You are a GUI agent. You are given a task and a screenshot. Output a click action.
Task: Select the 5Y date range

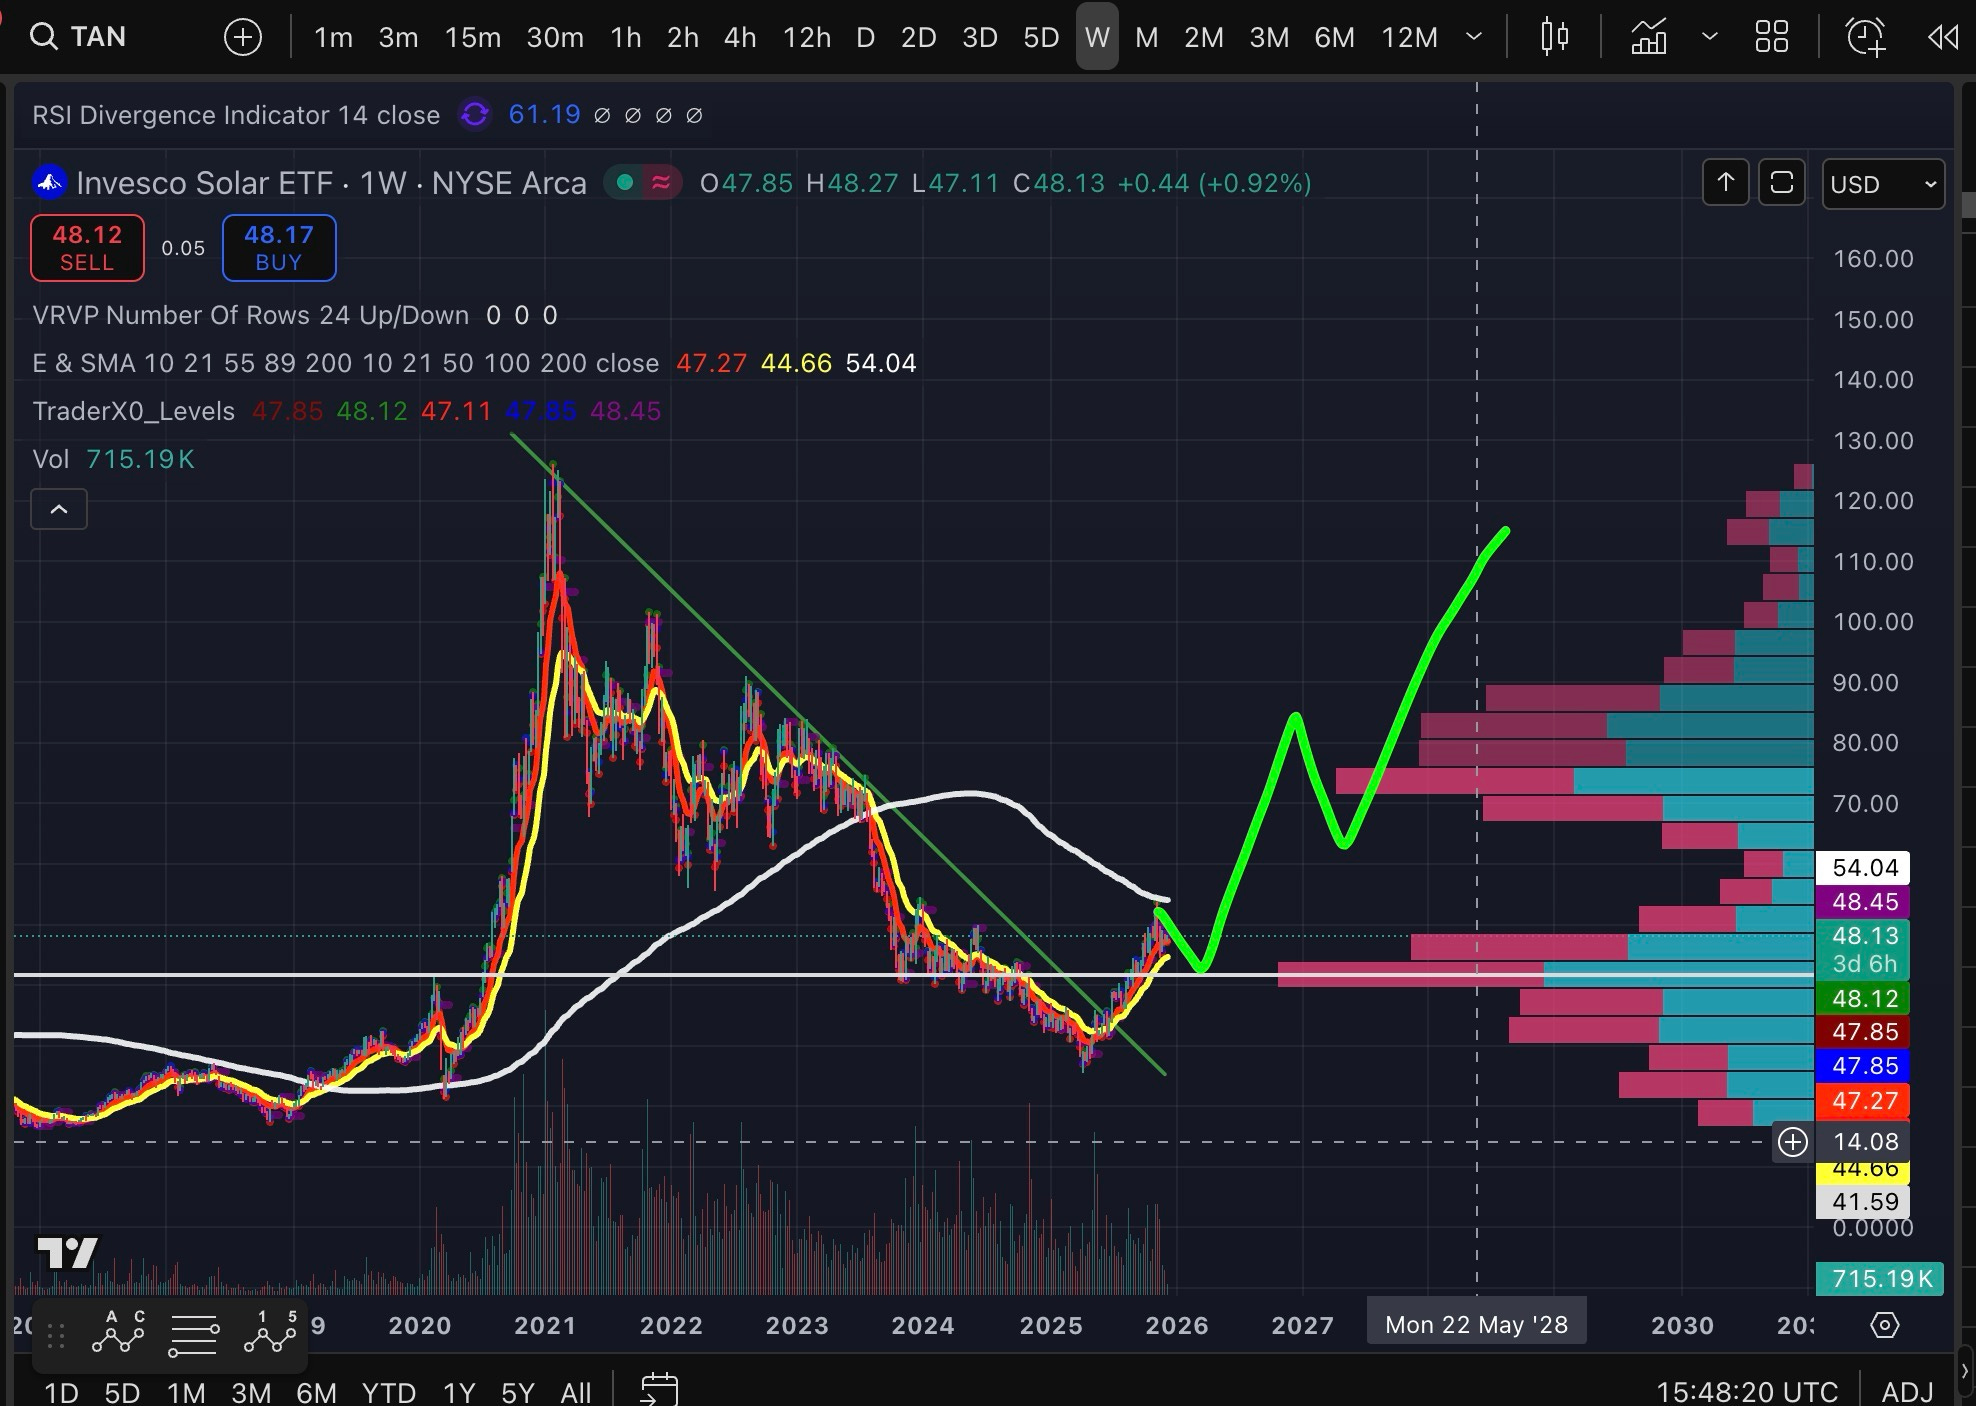[x=517, y=1391]
